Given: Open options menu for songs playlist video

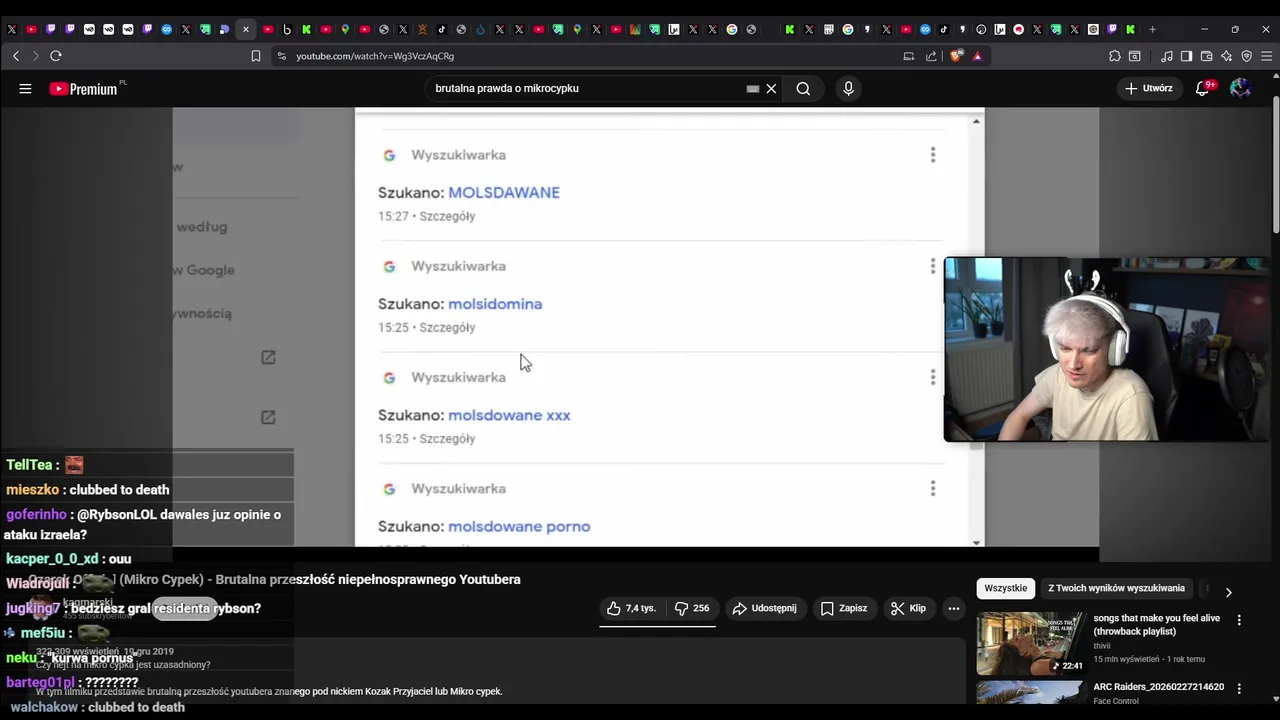Looking at the screenshot, I should click(1240, 620).
